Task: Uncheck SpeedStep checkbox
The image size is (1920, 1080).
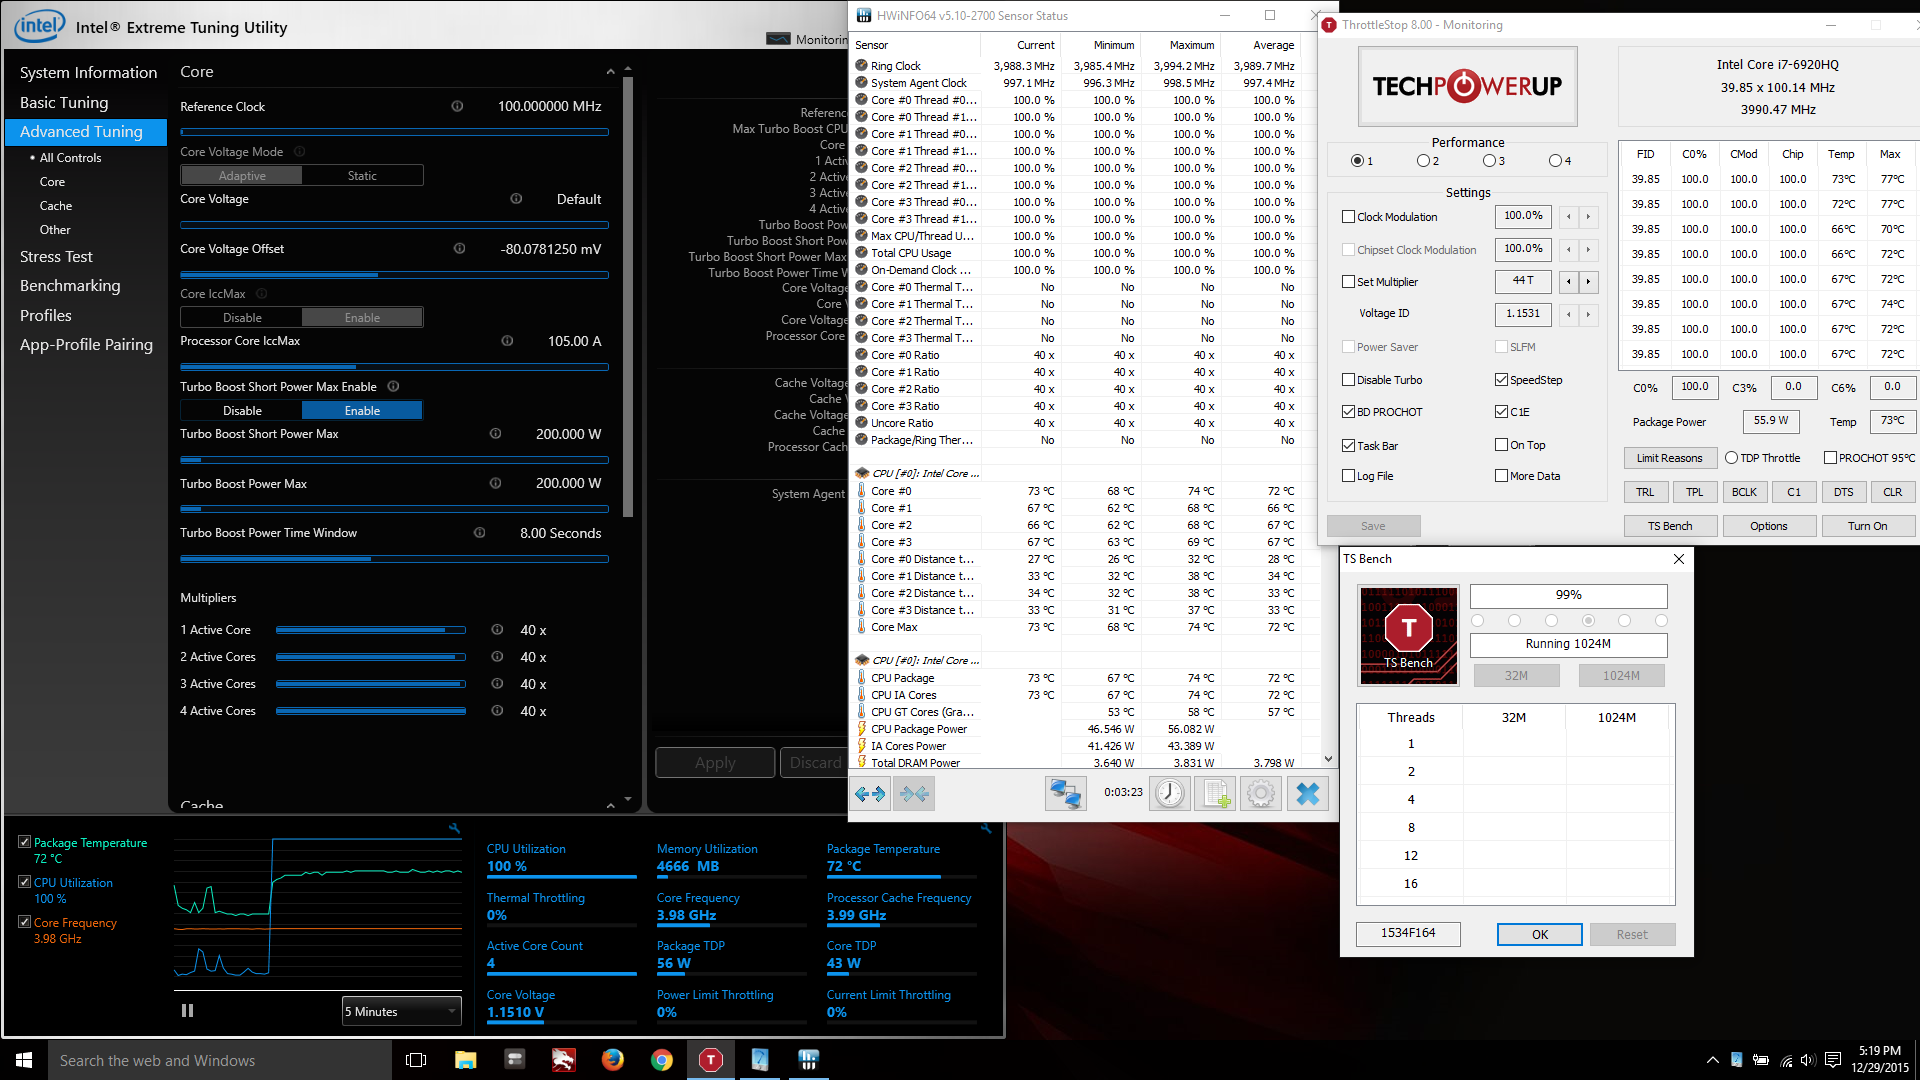Action: [1501, 380]
